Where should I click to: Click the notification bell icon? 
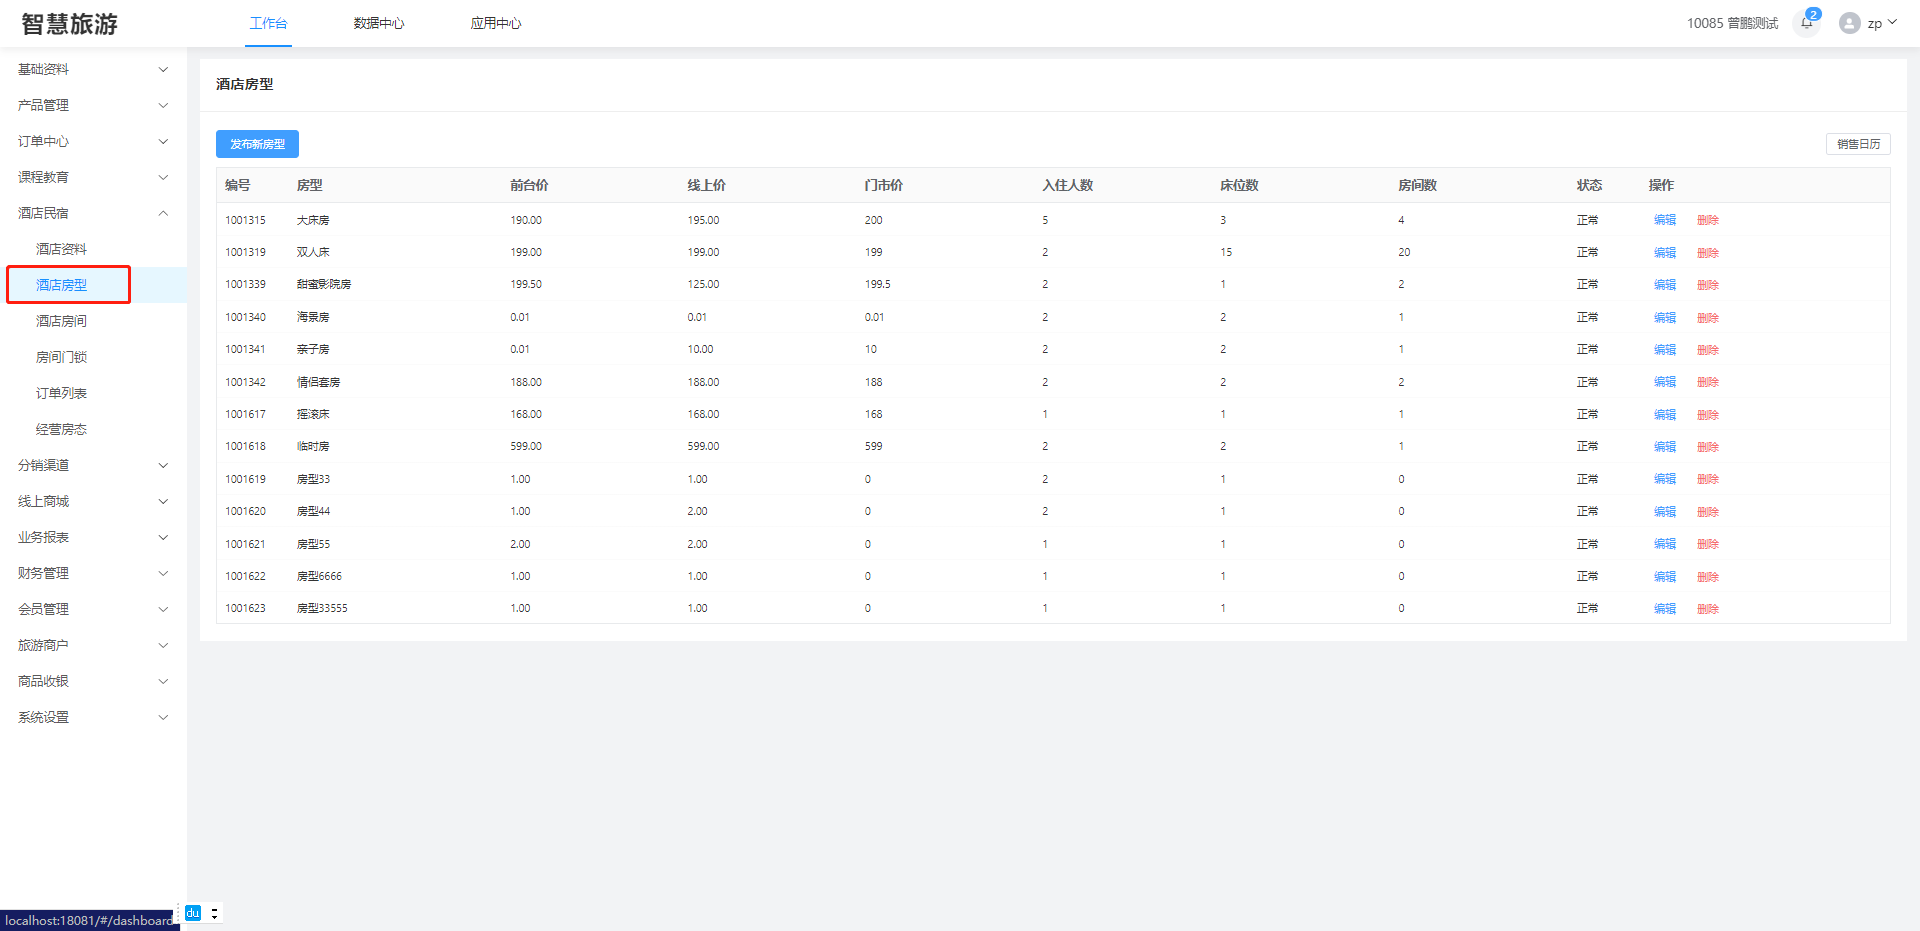click(x=1806, y=23)
